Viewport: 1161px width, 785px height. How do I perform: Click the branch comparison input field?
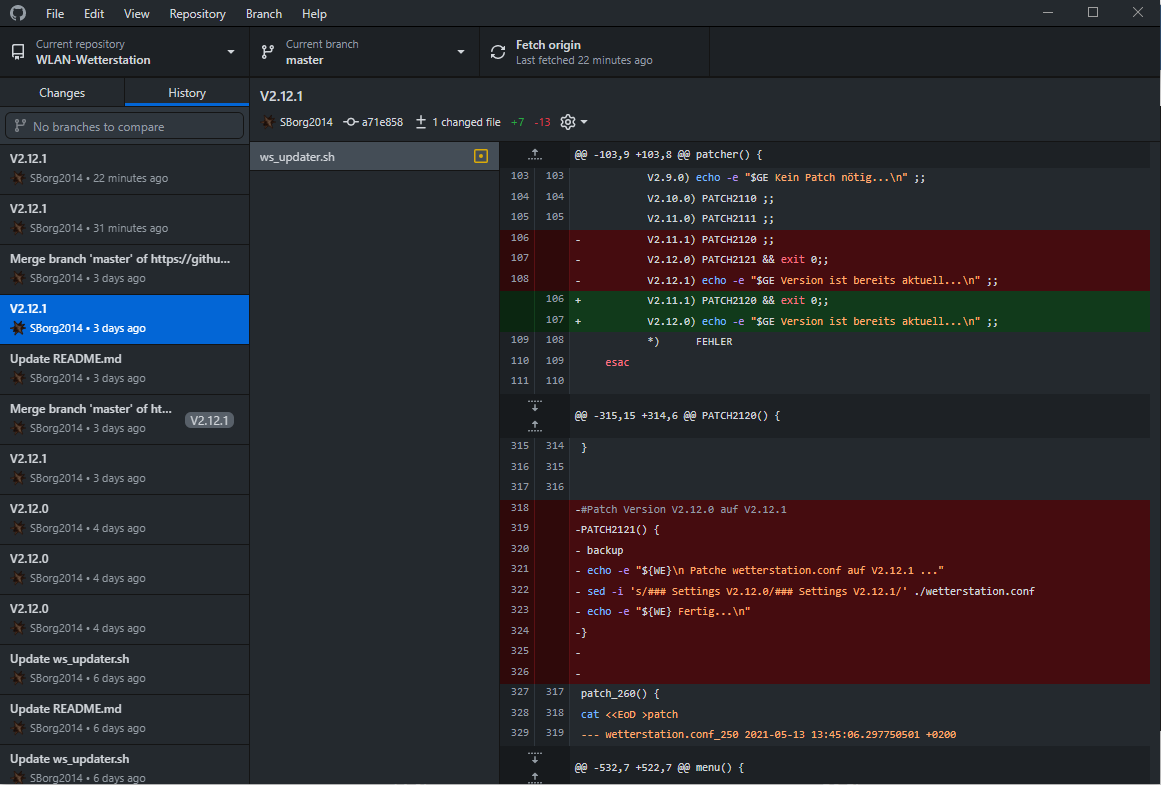(130, 126)
